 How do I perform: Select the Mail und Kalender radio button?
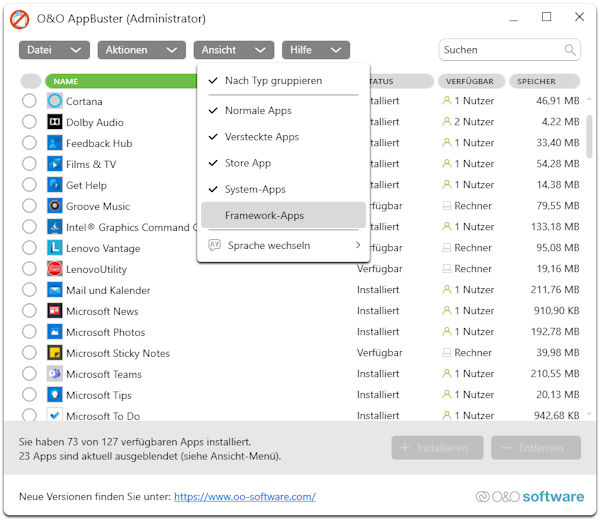[x=29, y=290]
